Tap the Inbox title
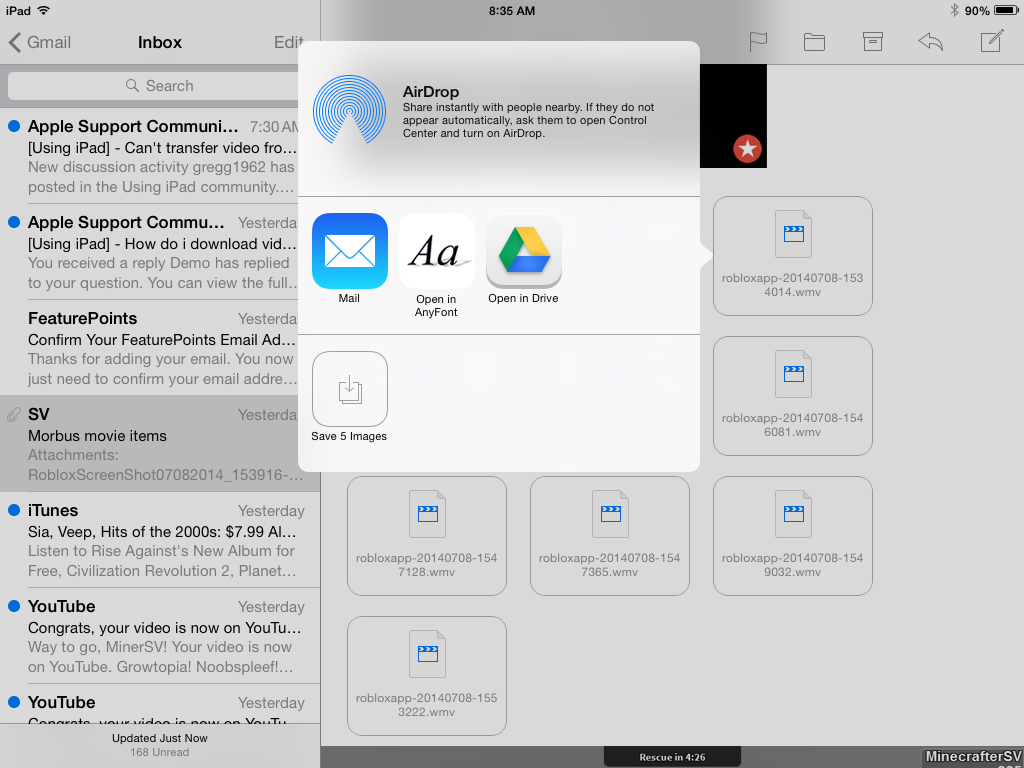Image resolution: width=1024 pixels, height=768 pixels. pos(160,42)
